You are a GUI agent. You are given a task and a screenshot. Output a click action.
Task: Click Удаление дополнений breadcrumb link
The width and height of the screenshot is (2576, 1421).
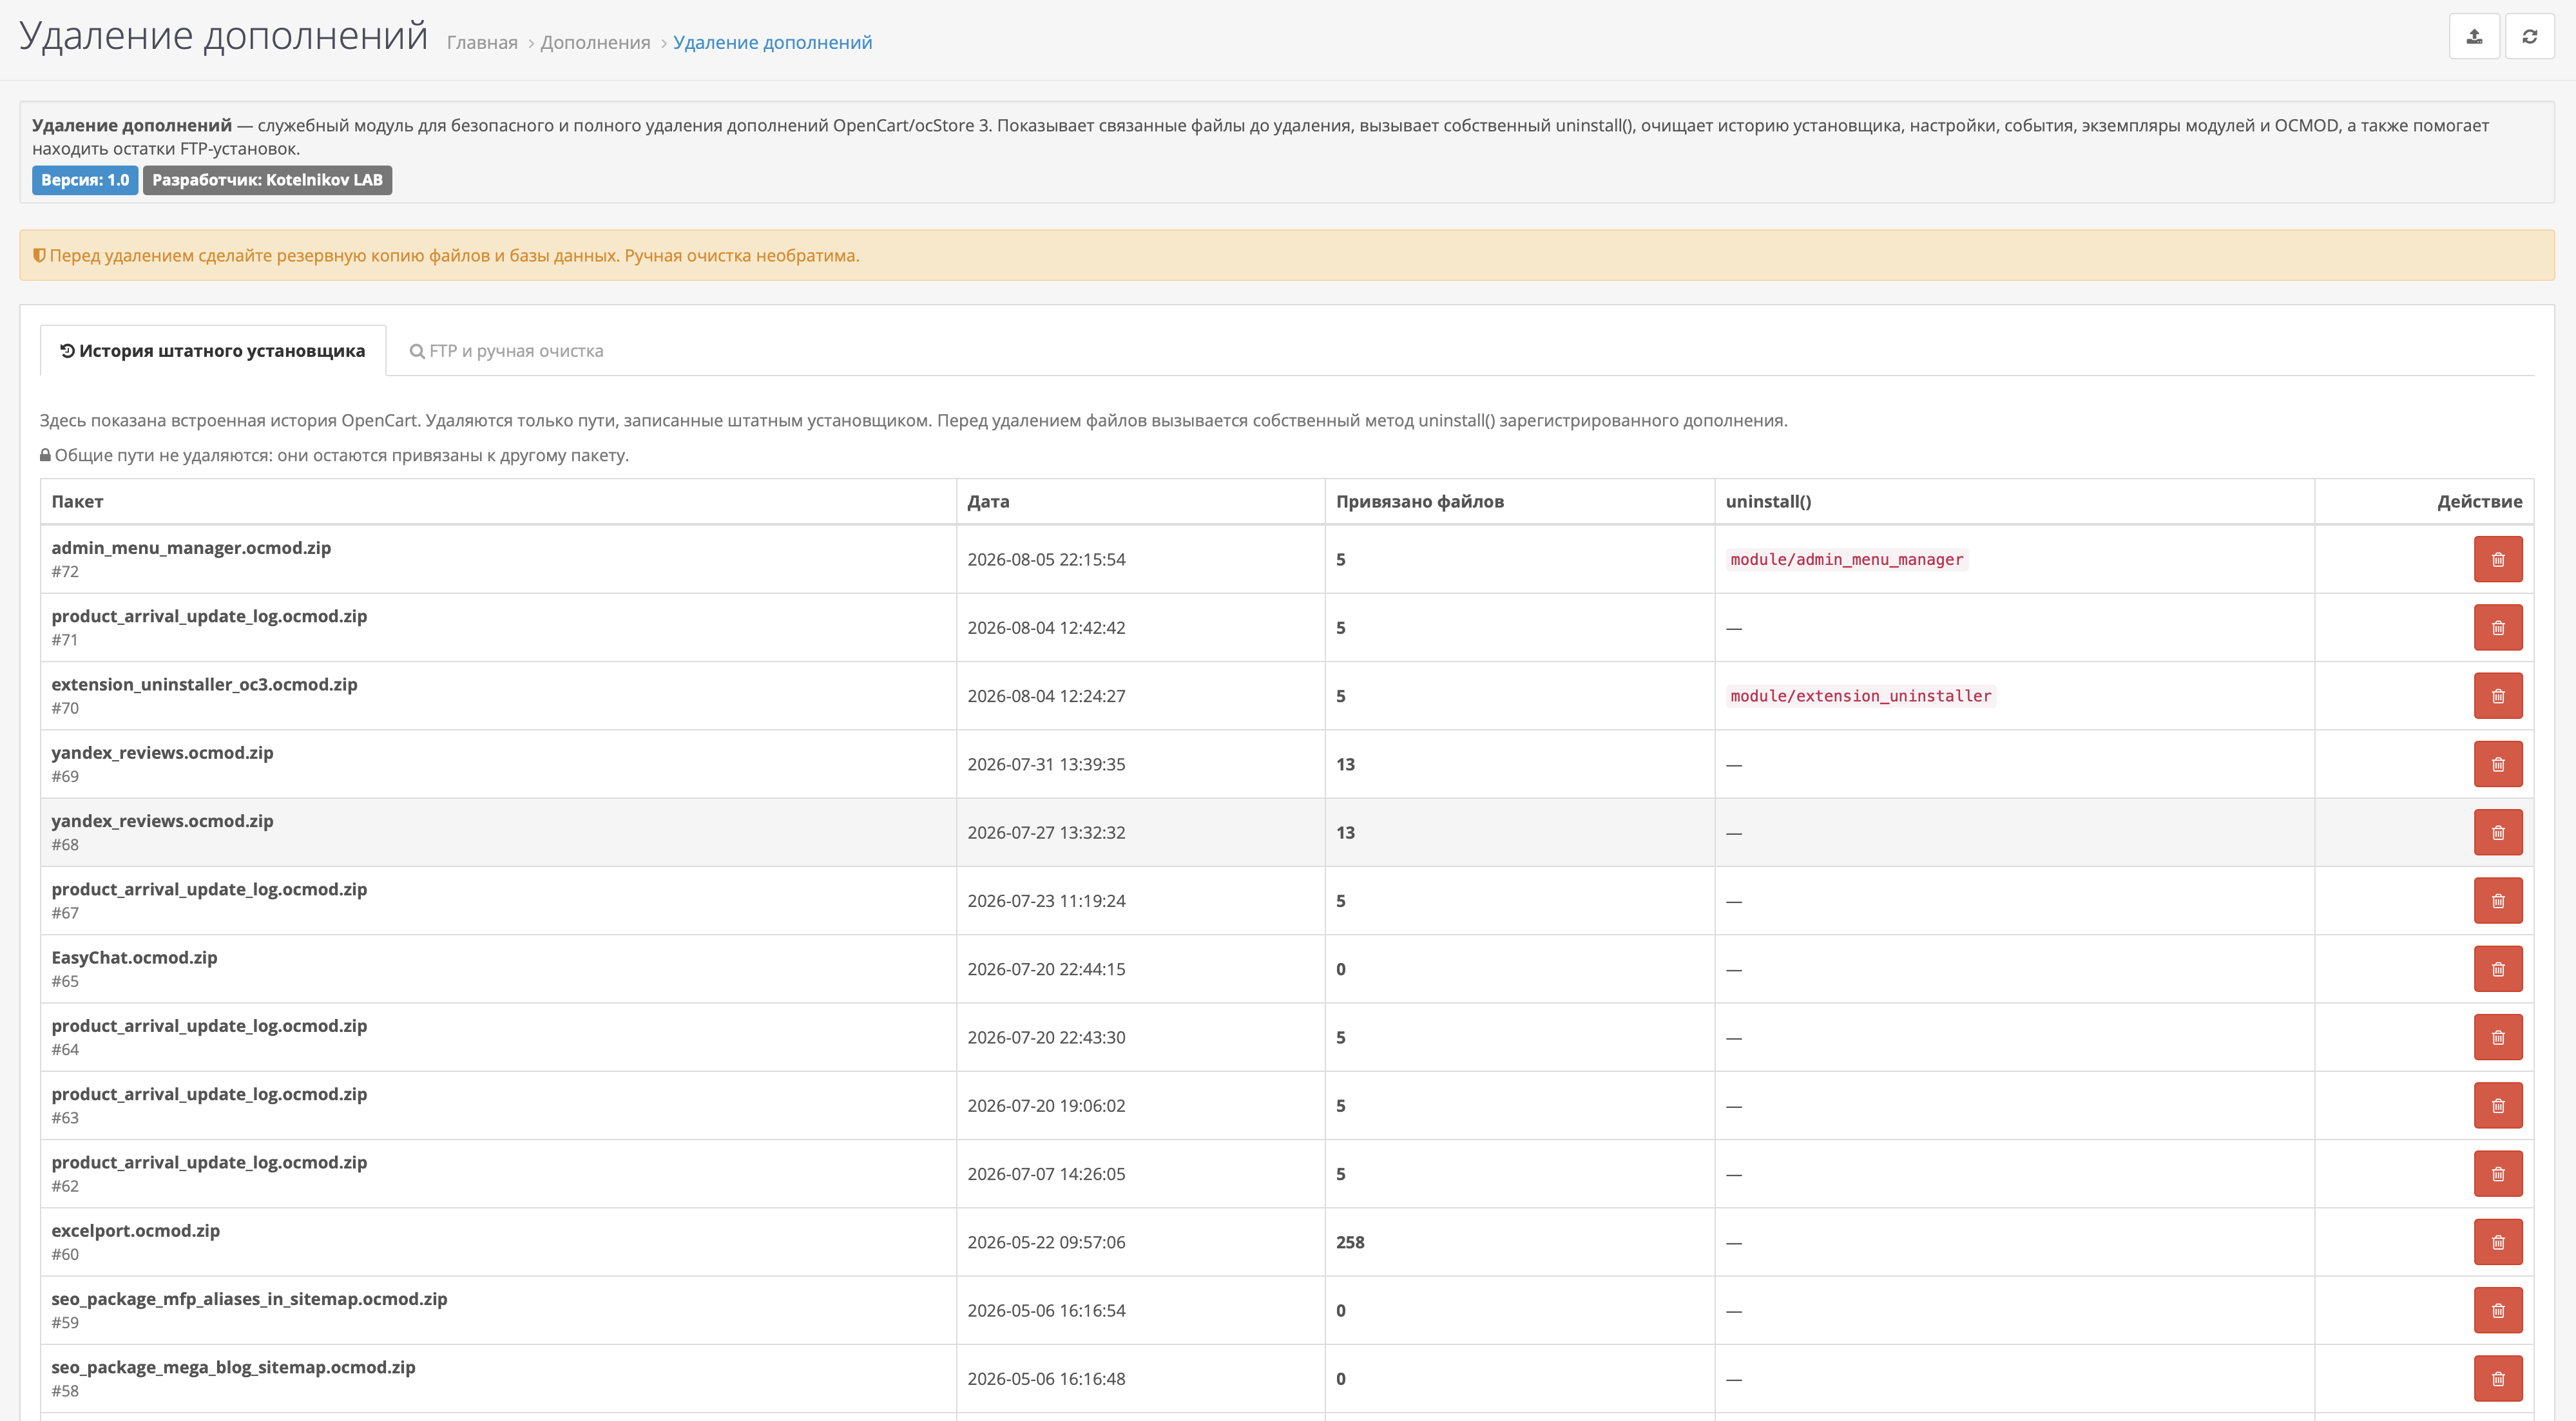(x=772, y=42)
